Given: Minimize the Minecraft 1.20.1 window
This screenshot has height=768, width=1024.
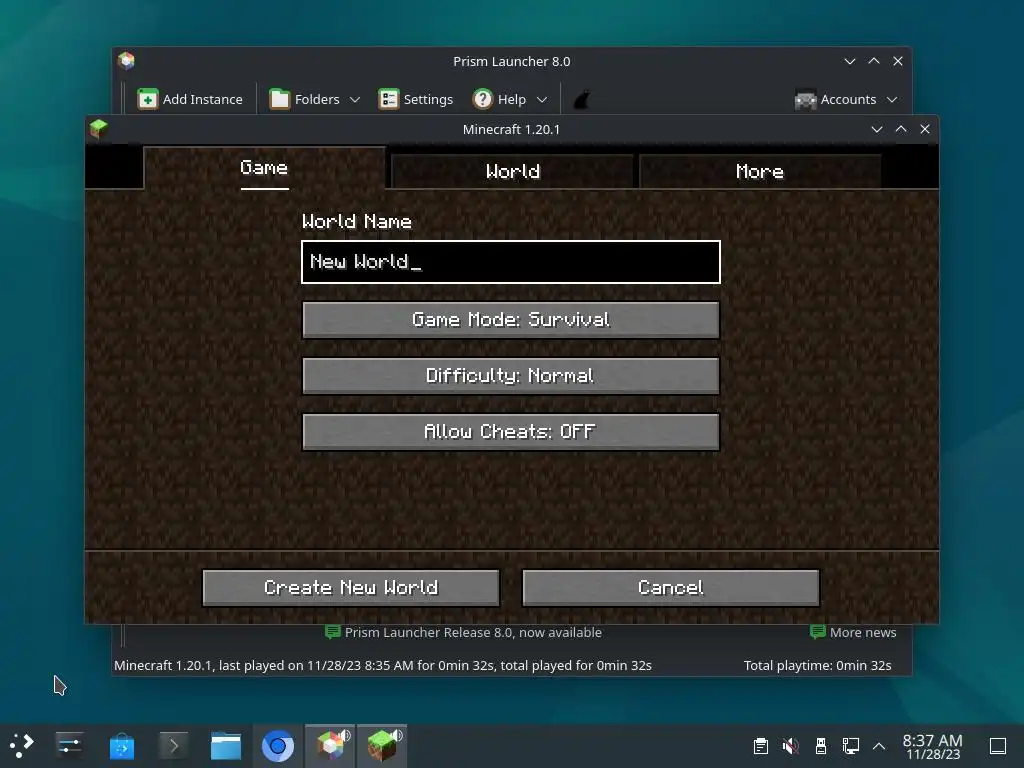Looking at the screenshot, I should click(x=877, y=129).
